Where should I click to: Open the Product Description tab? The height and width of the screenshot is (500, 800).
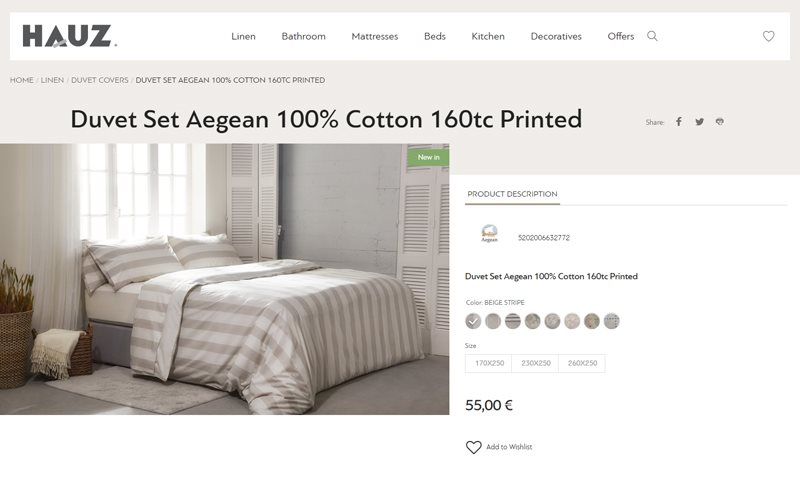coord(512,194)
